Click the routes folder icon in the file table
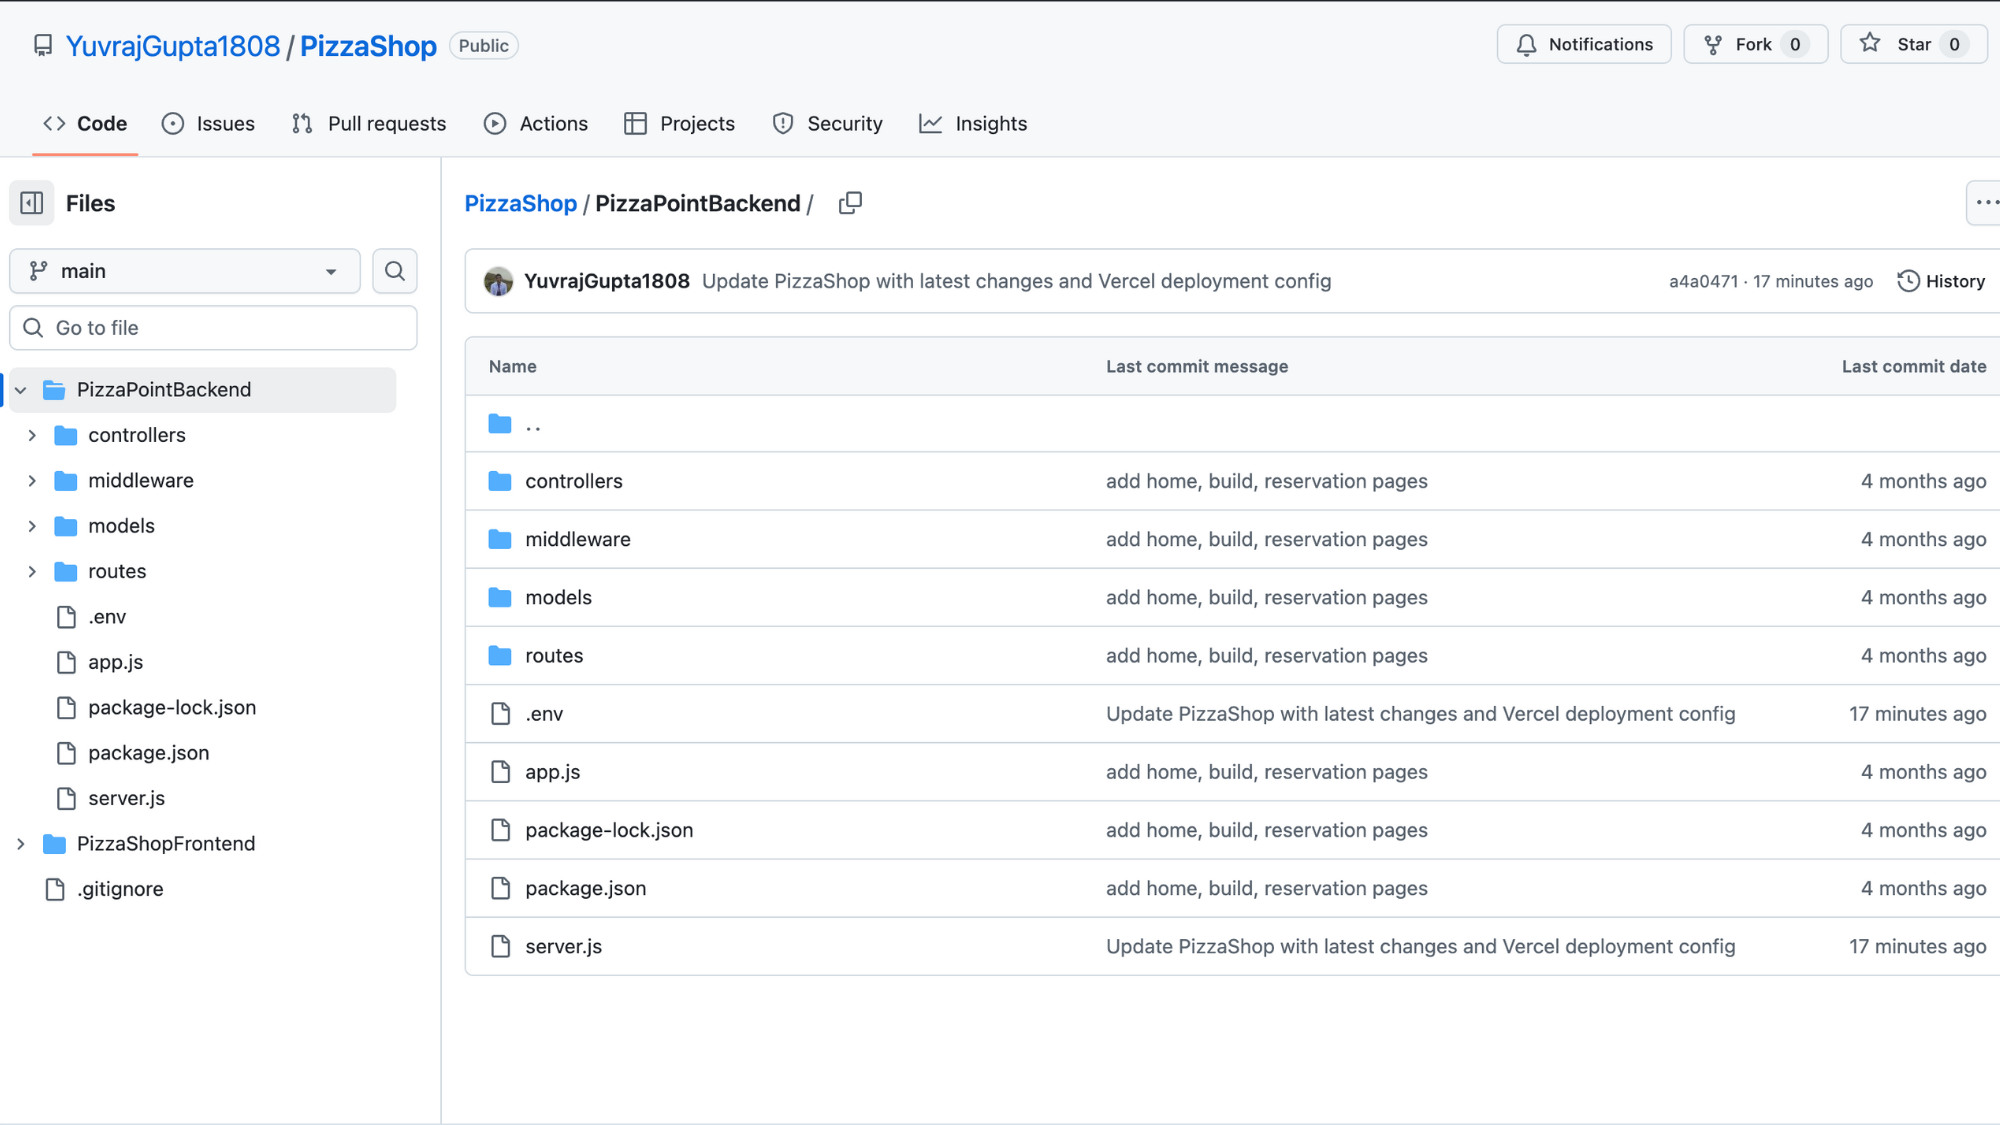The height and width of the screenshot is (1125, 2000). [x=500, y=655]
